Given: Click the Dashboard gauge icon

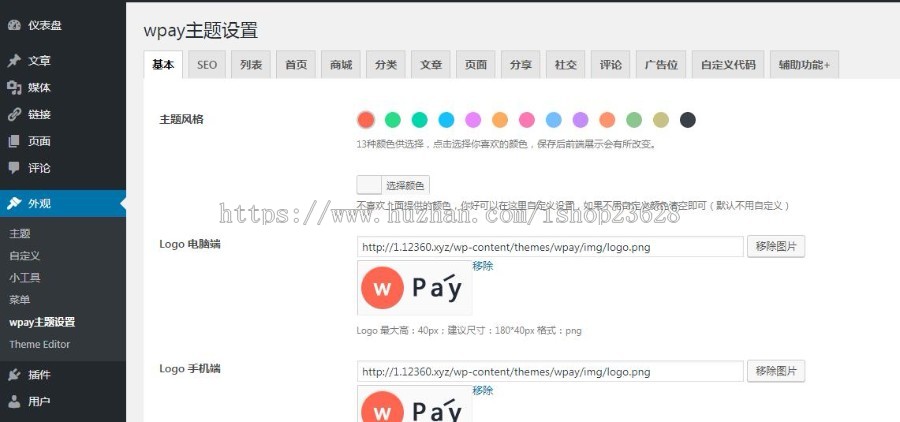Looking at the screenshot, I should pyautogui.click(x=14, y=25).
